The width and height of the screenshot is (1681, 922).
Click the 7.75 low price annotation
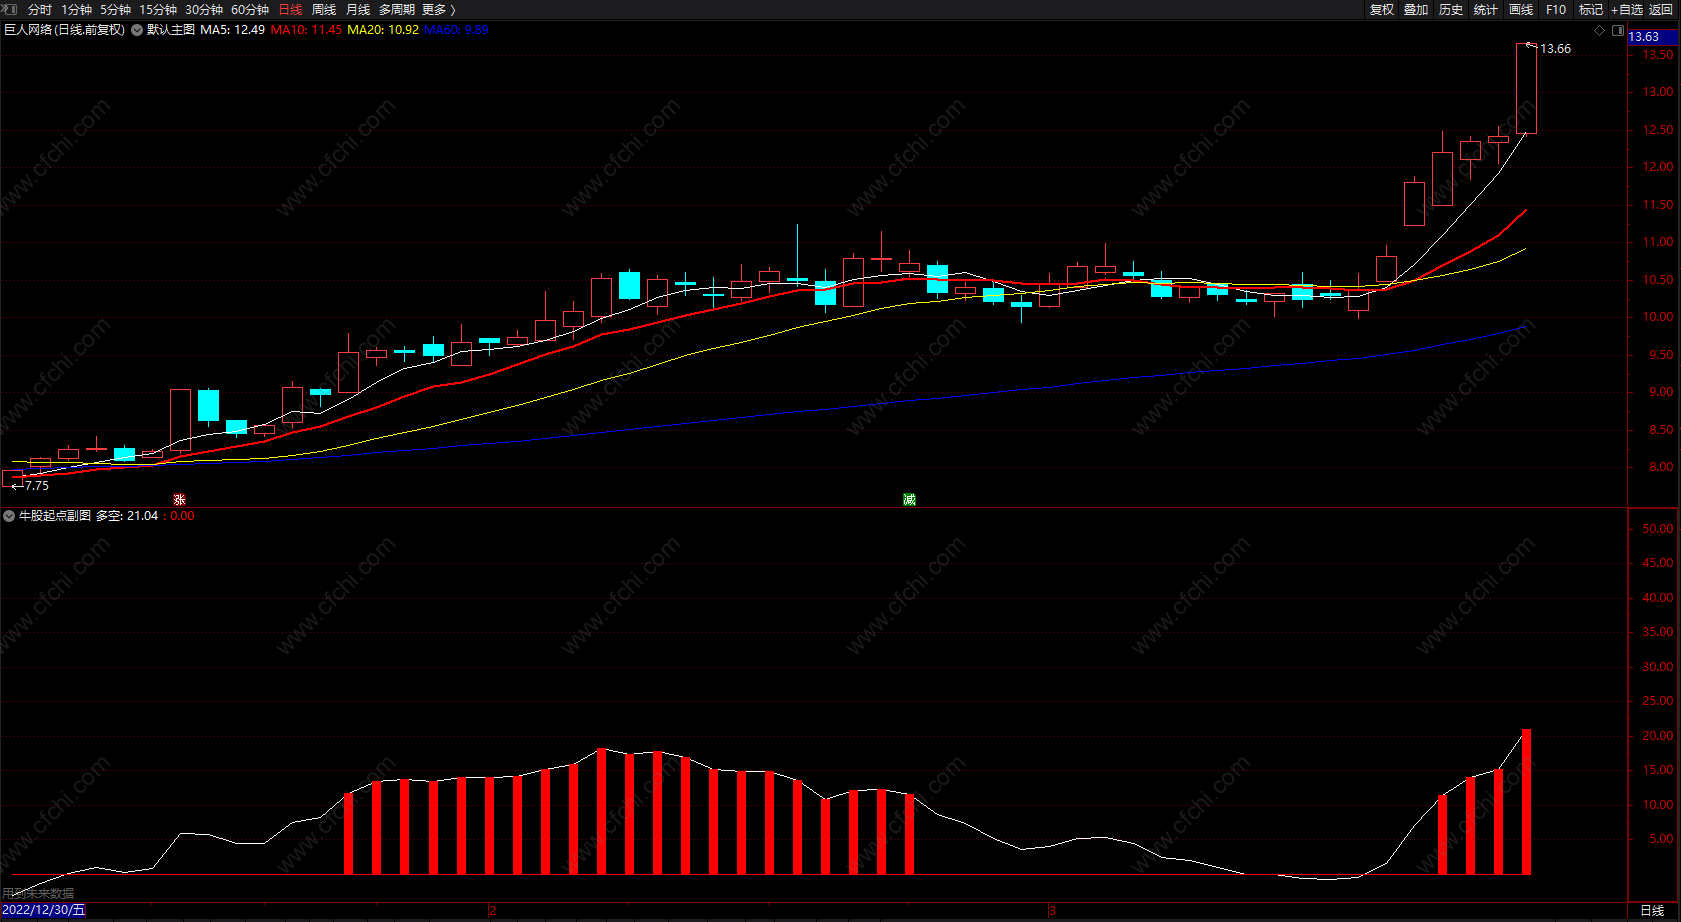(37, 486)
